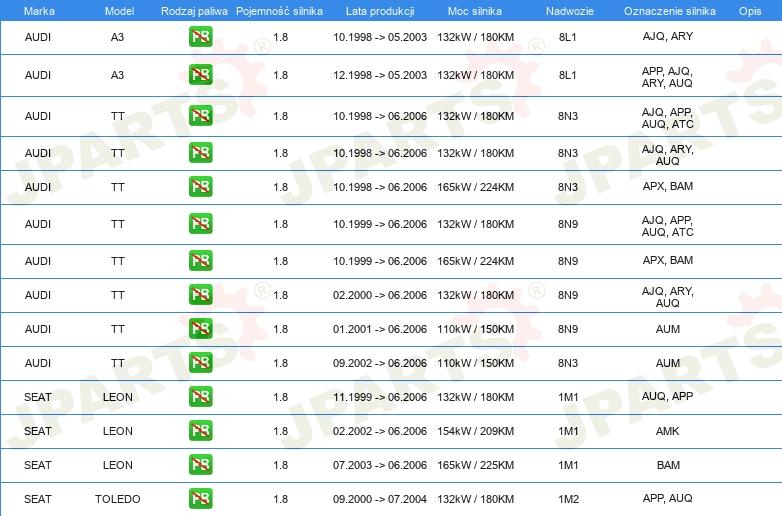Image resolution: width=782 pixels, height=516 pixels.
Task: Click LEON model cell in 07.2003 row
Action: (x=118, y=465)
